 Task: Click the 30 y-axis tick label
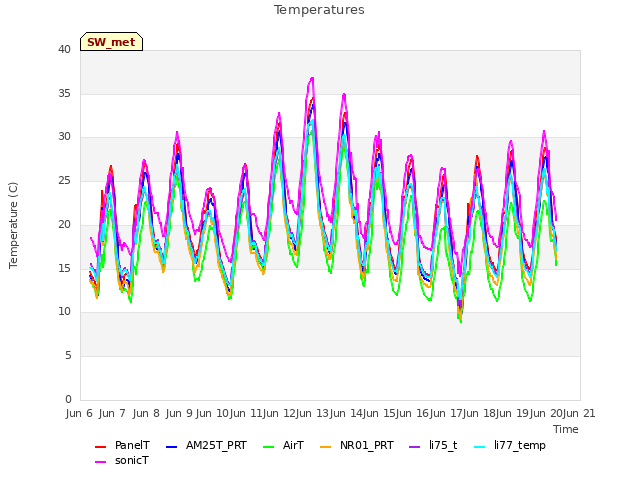(64, 137)
